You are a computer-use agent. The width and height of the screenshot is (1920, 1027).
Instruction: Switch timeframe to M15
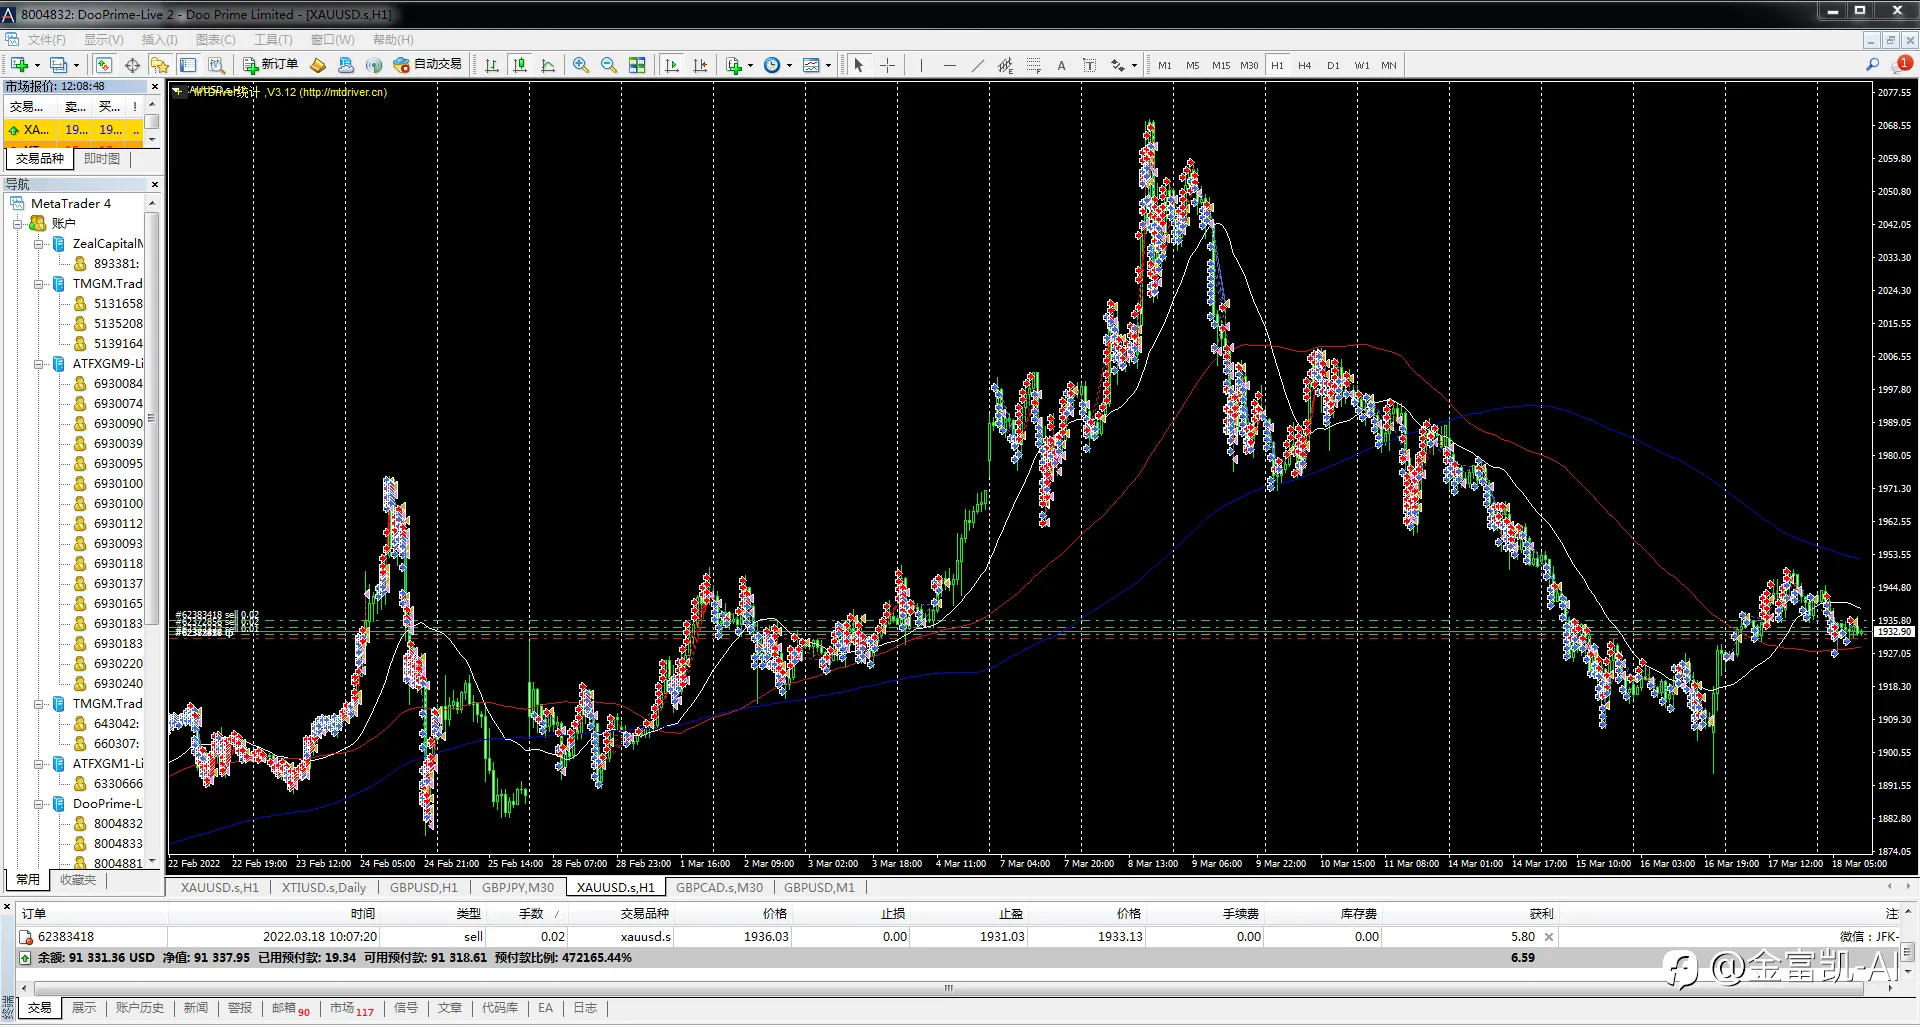tap(1221, 65)
